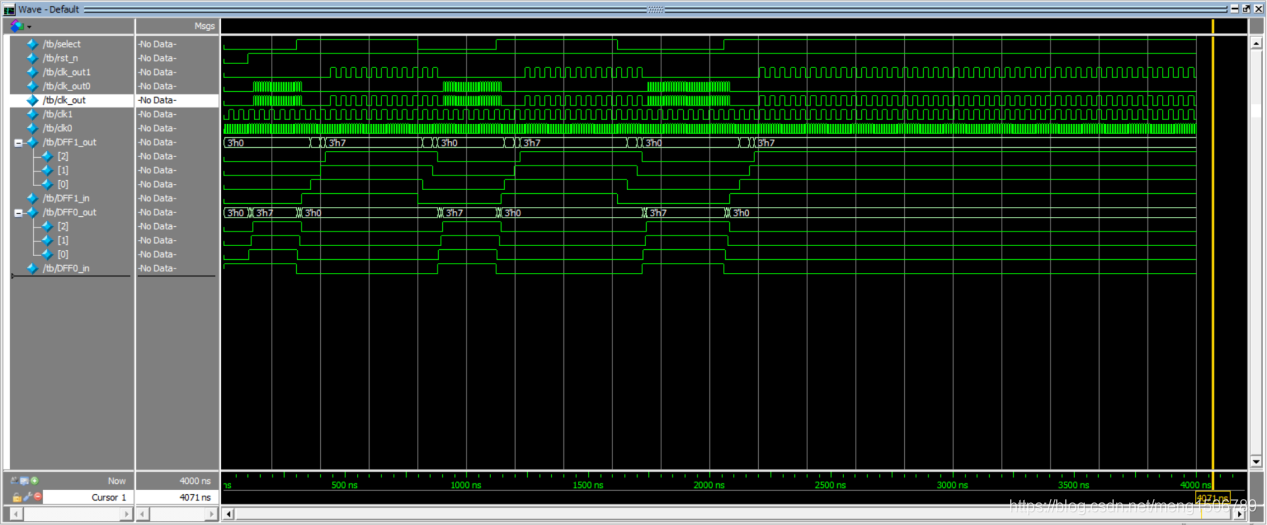Toggle the lock icon for Cursor 1
The width and height of the screenshot is (1267, 525).
coord(17,497)
